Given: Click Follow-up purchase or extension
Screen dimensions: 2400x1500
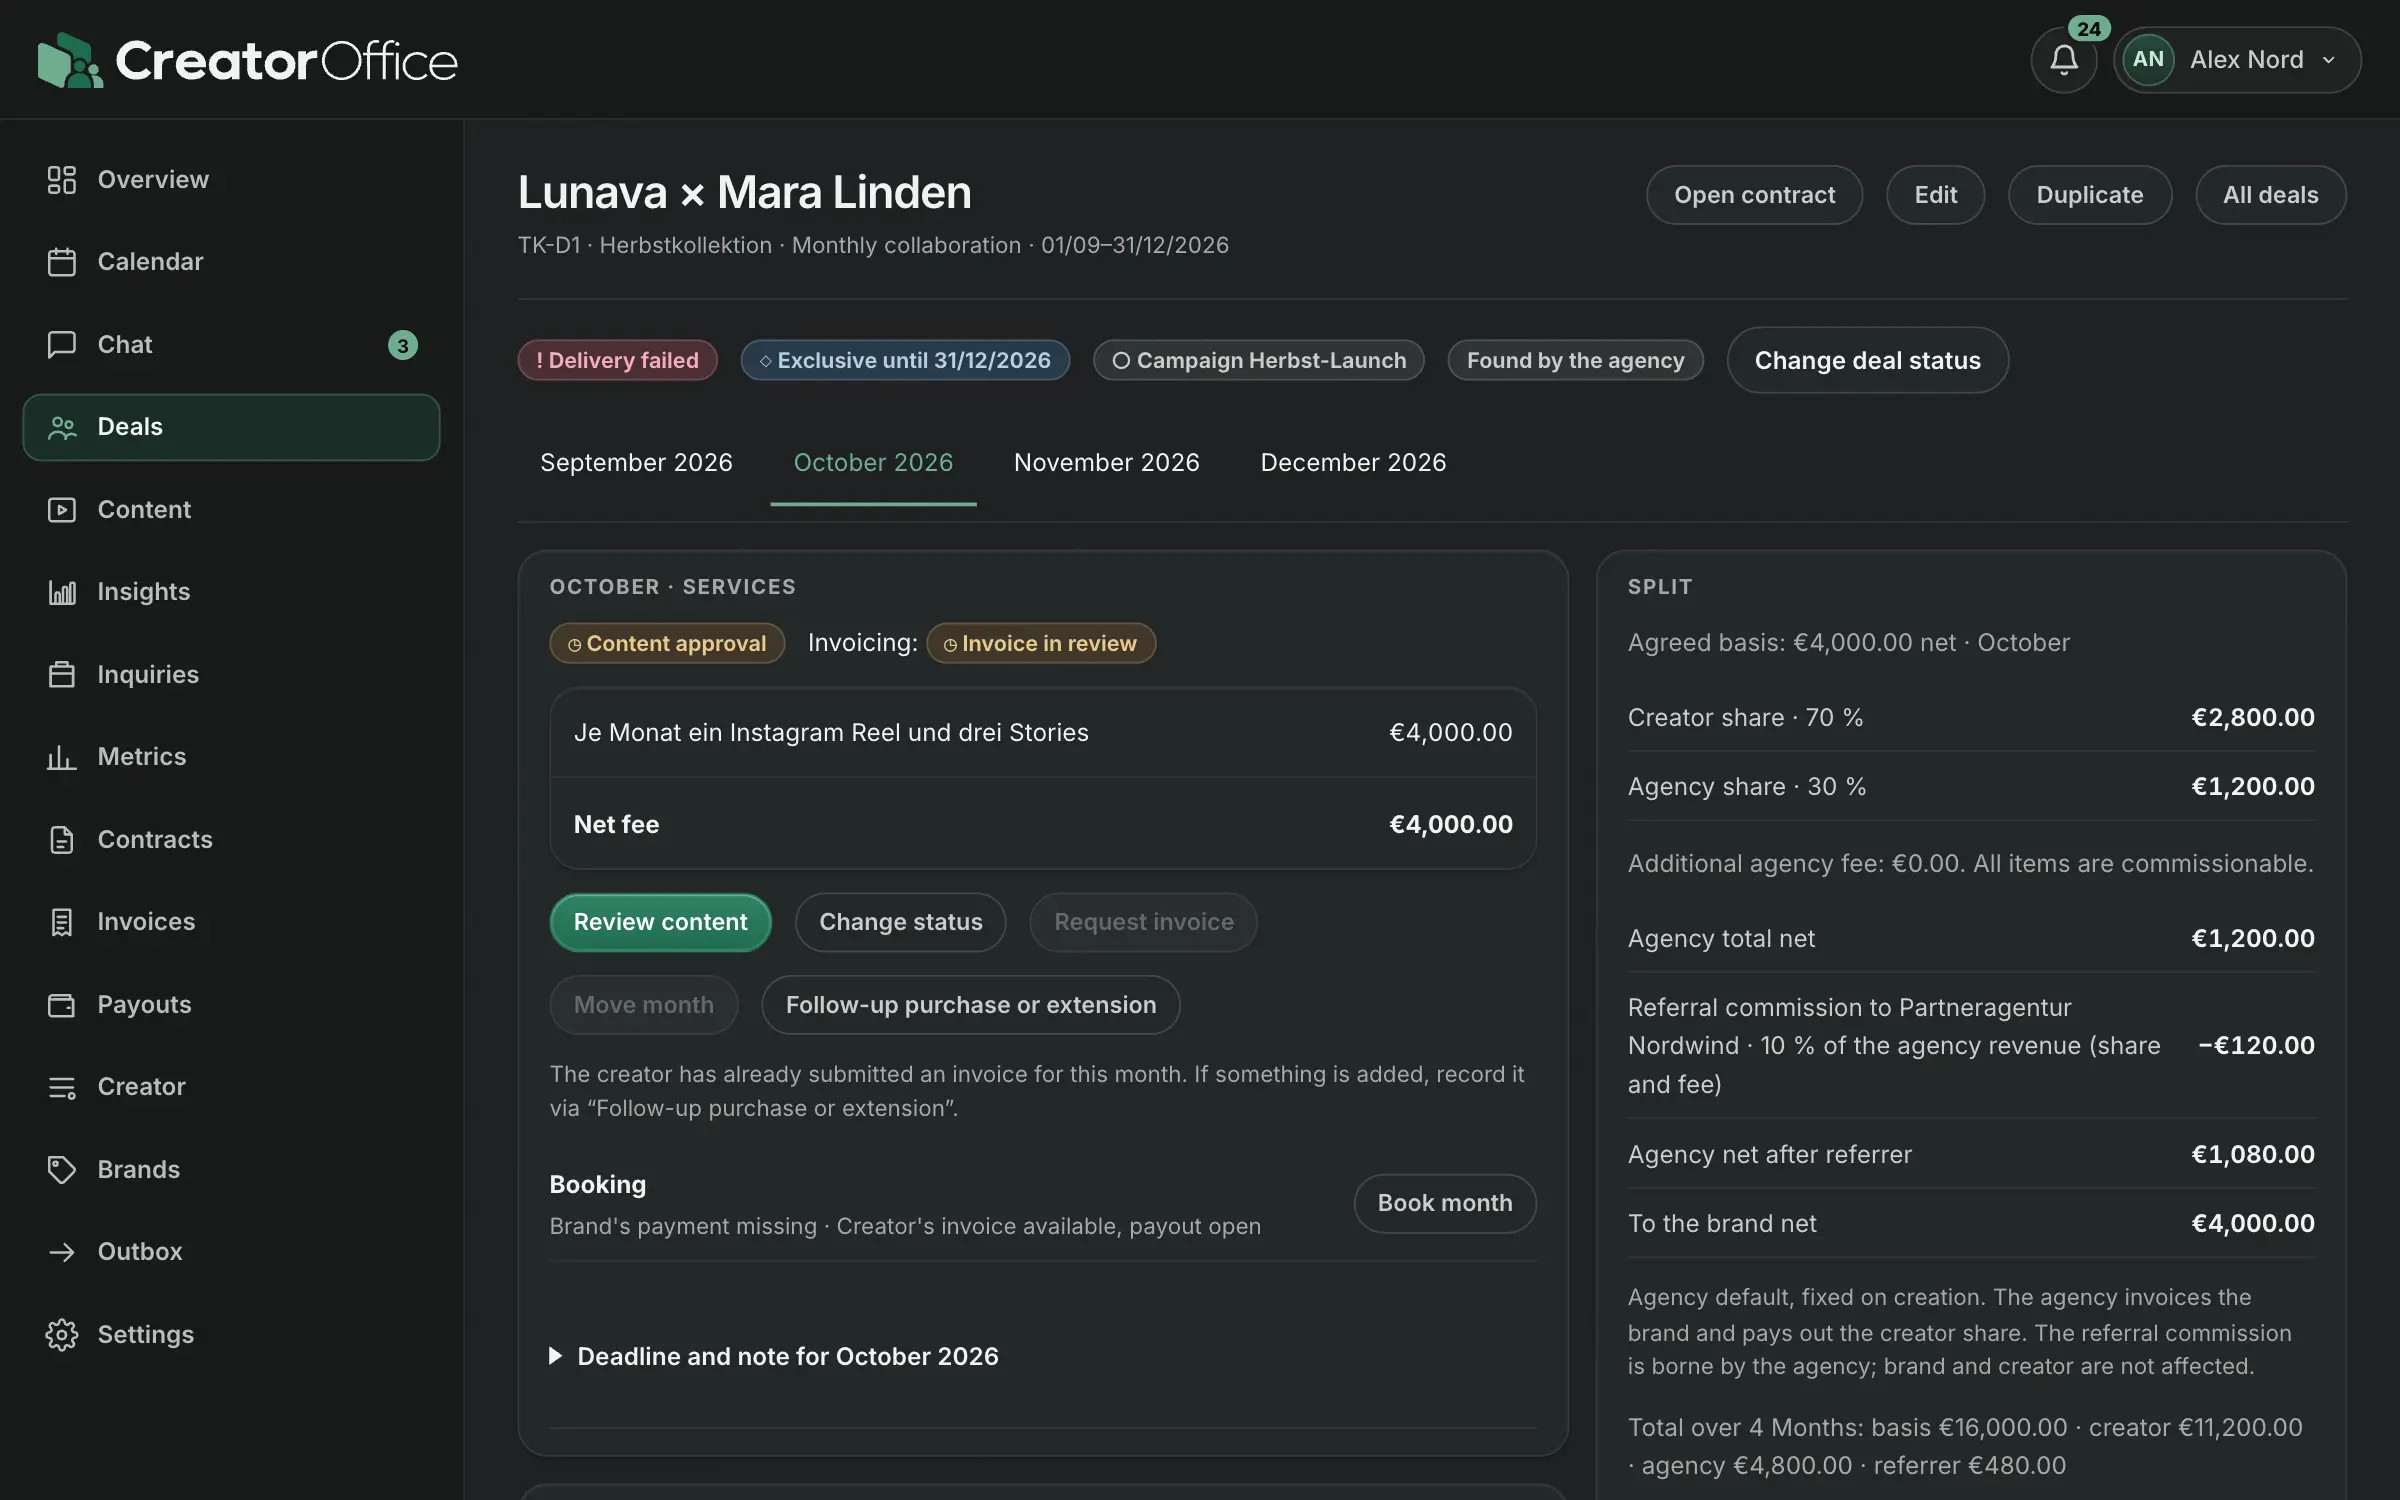Looking at the screenshot, I should (x=971, y=1005).
